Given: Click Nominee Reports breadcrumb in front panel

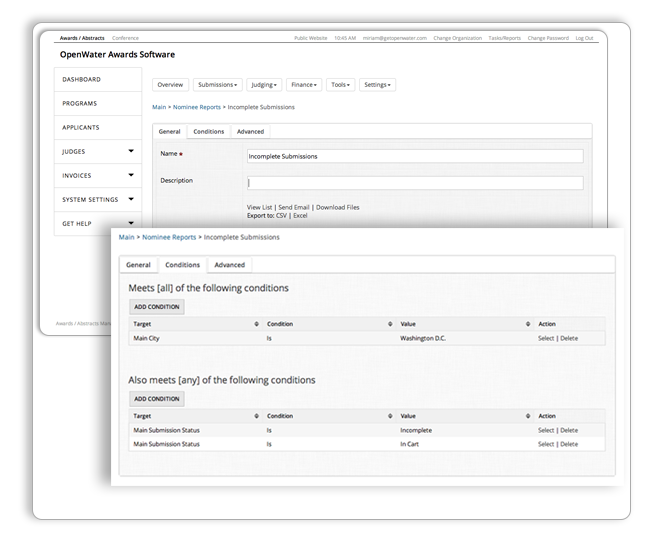Looking at the screenshot, I should click(169, 237).
